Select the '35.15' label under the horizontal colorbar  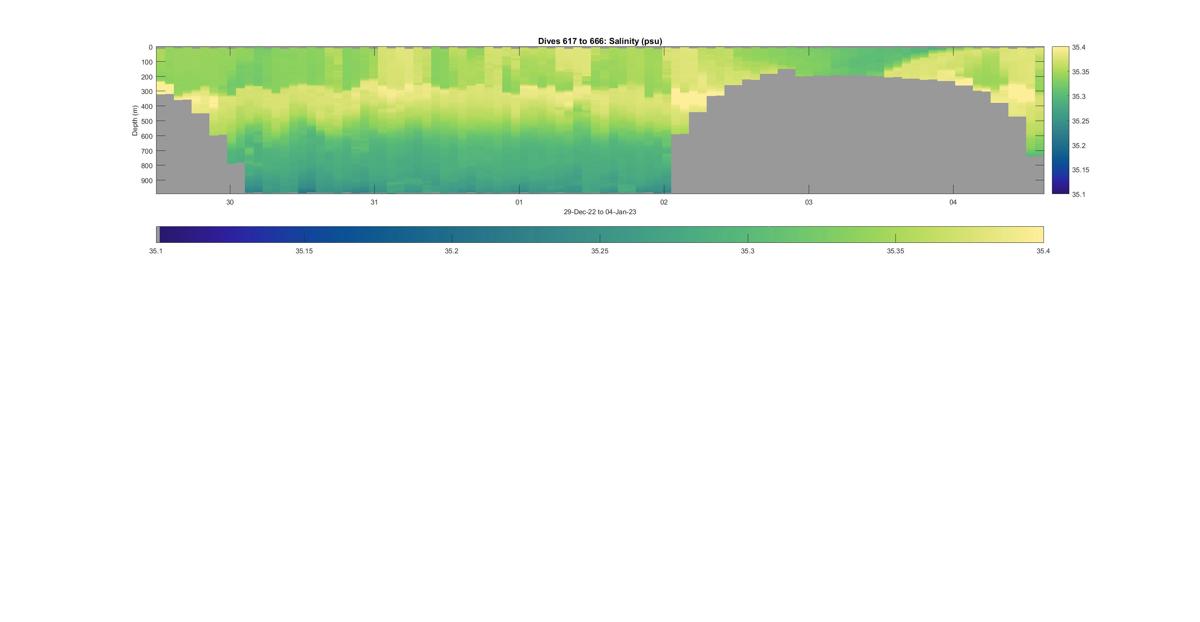(304, 251)
